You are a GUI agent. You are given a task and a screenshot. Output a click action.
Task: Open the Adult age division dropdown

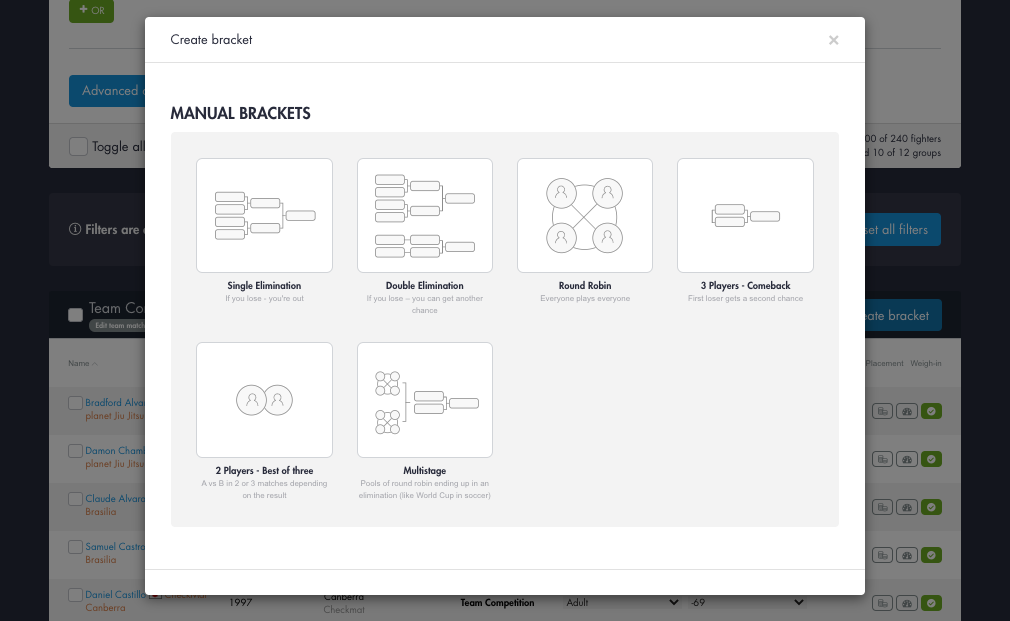point(672,602)
